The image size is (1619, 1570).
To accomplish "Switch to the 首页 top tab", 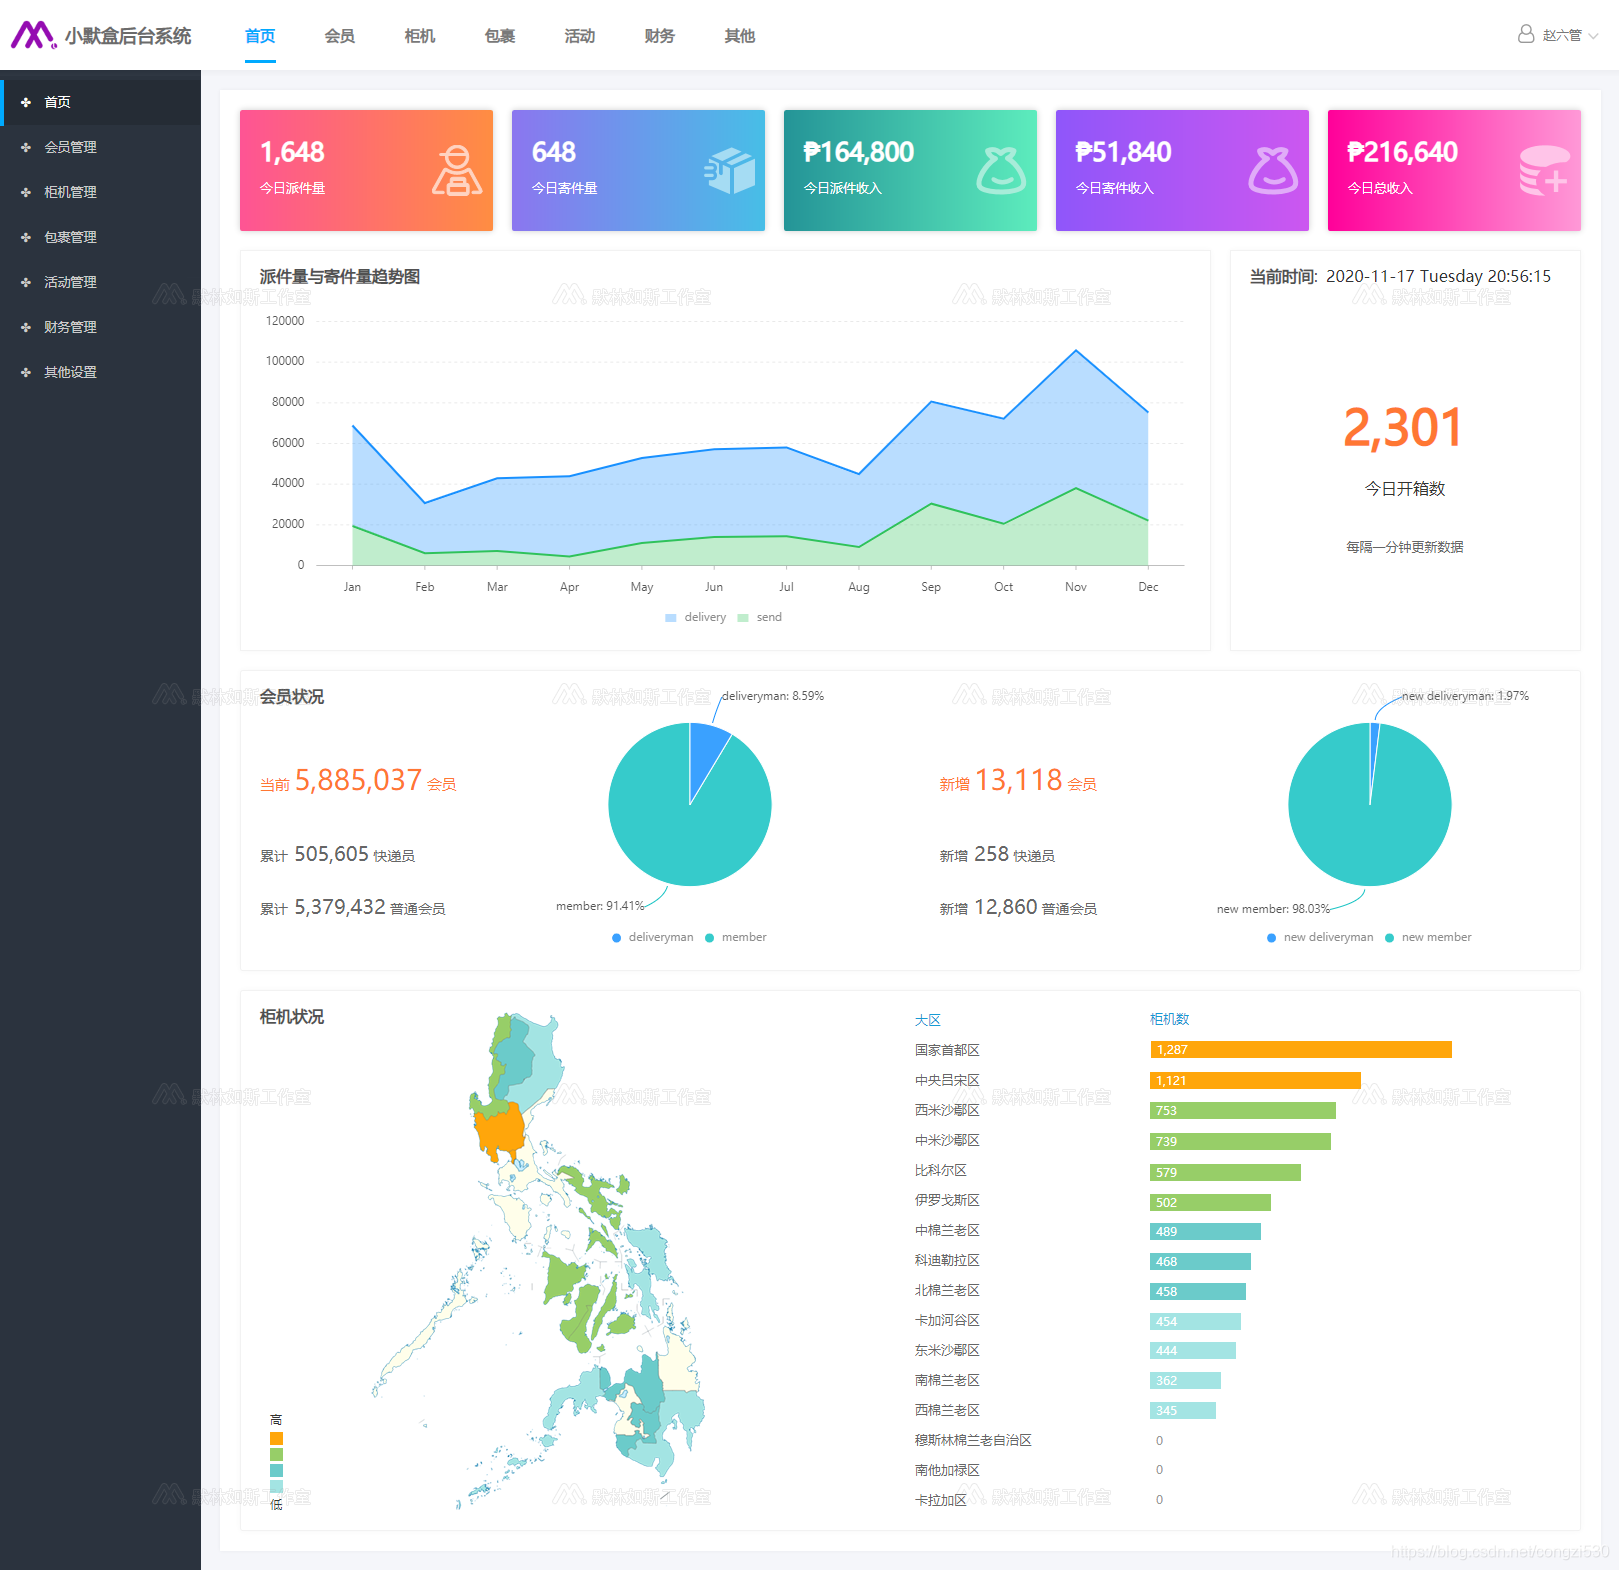I will tap(260, 36).
